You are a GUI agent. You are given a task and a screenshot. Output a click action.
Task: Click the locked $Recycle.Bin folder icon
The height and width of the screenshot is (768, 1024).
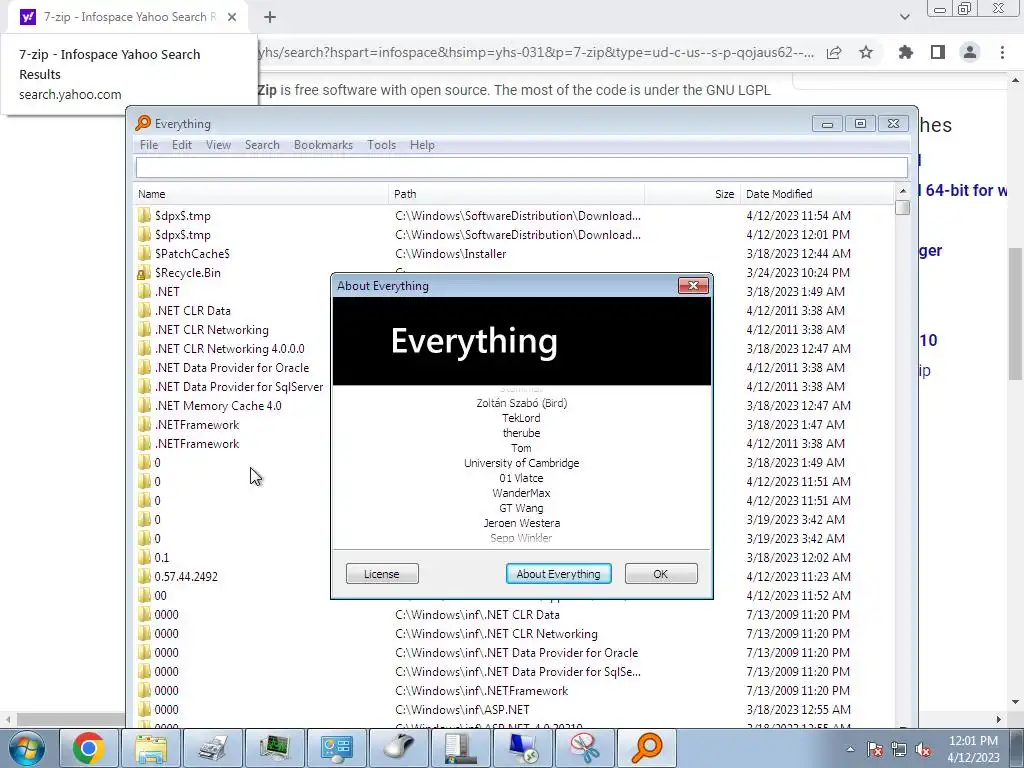[144, 272]
